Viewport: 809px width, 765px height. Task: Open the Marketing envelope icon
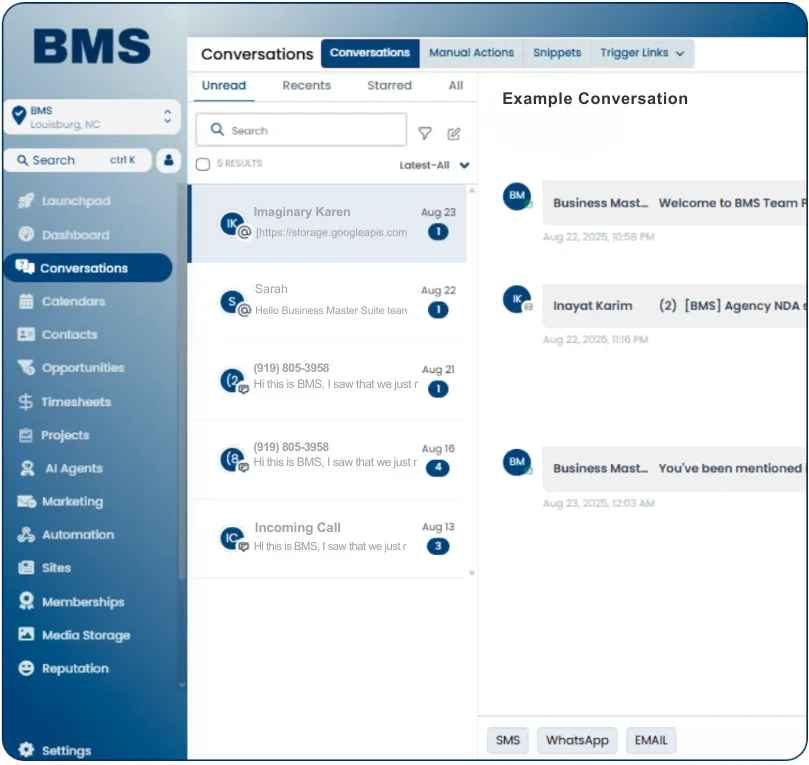point(26,501)
